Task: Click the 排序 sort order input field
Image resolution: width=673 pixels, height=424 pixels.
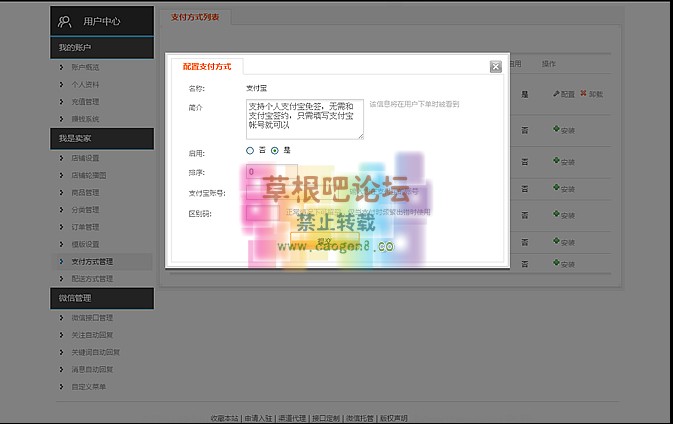Action: tap(270, 172)
